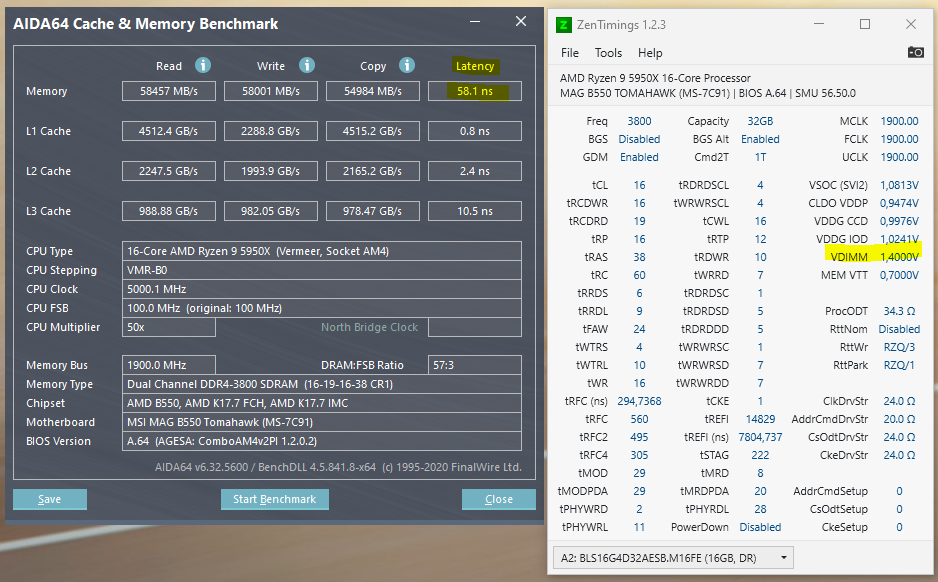Open the File menu in ZenTimings

[570, 53]
